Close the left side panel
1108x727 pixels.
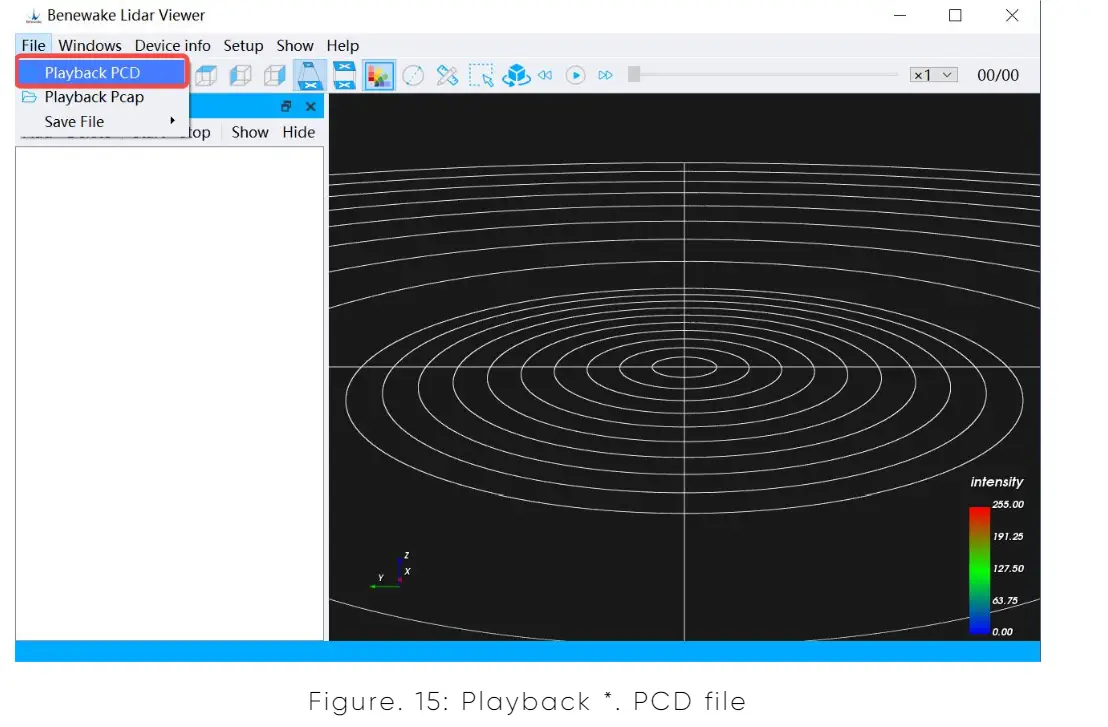click(x=310, y=106)
